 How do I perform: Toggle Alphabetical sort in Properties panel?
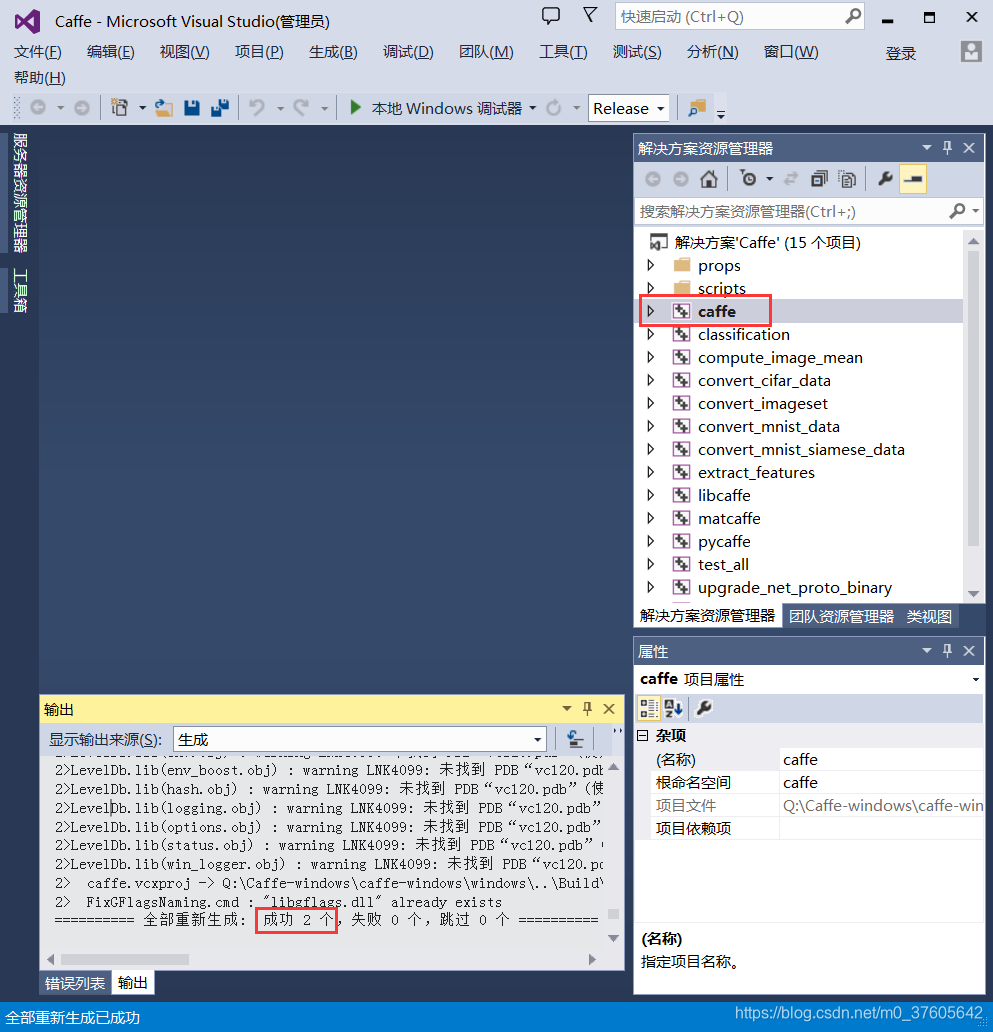point(674,708)
